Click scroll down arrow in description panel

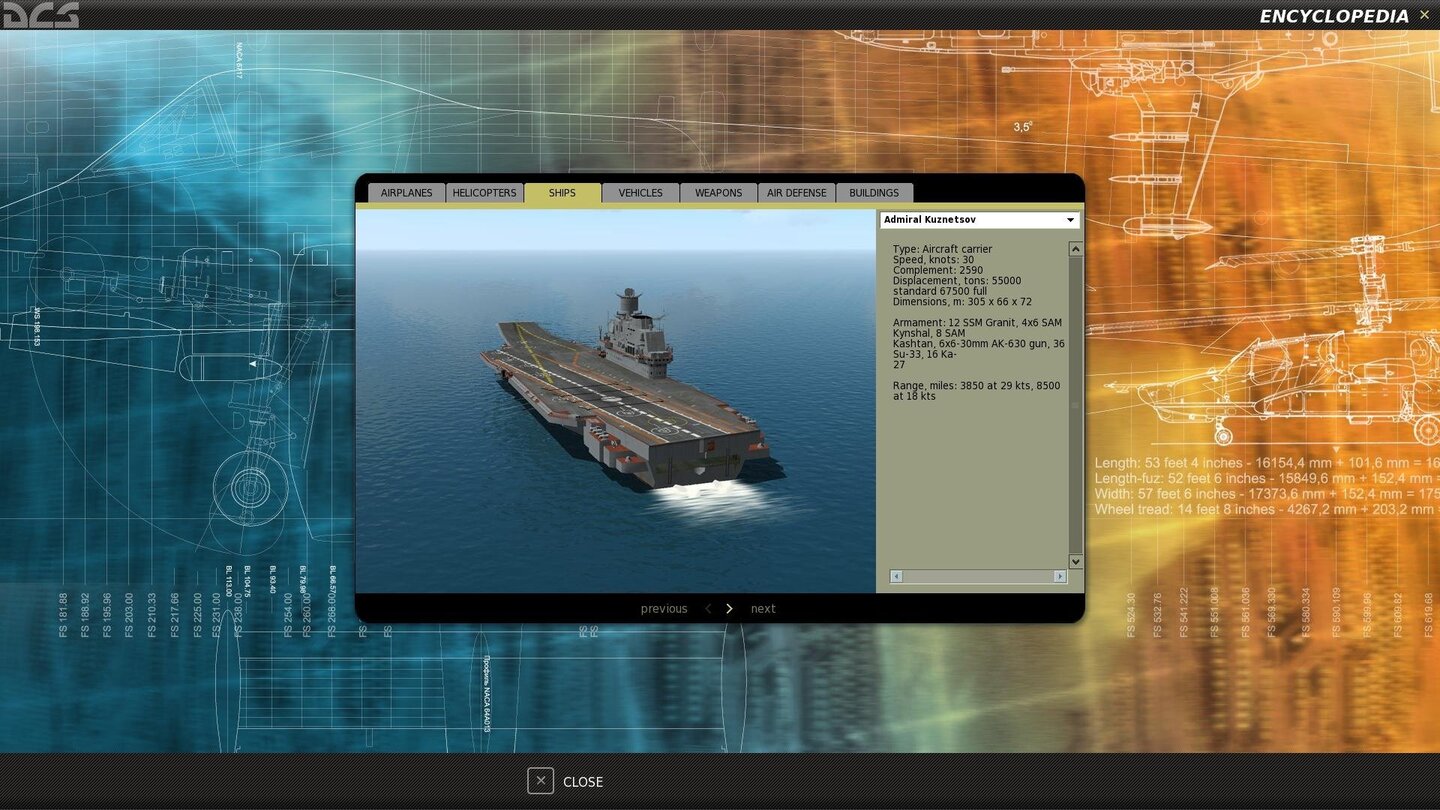point(1076,562)
